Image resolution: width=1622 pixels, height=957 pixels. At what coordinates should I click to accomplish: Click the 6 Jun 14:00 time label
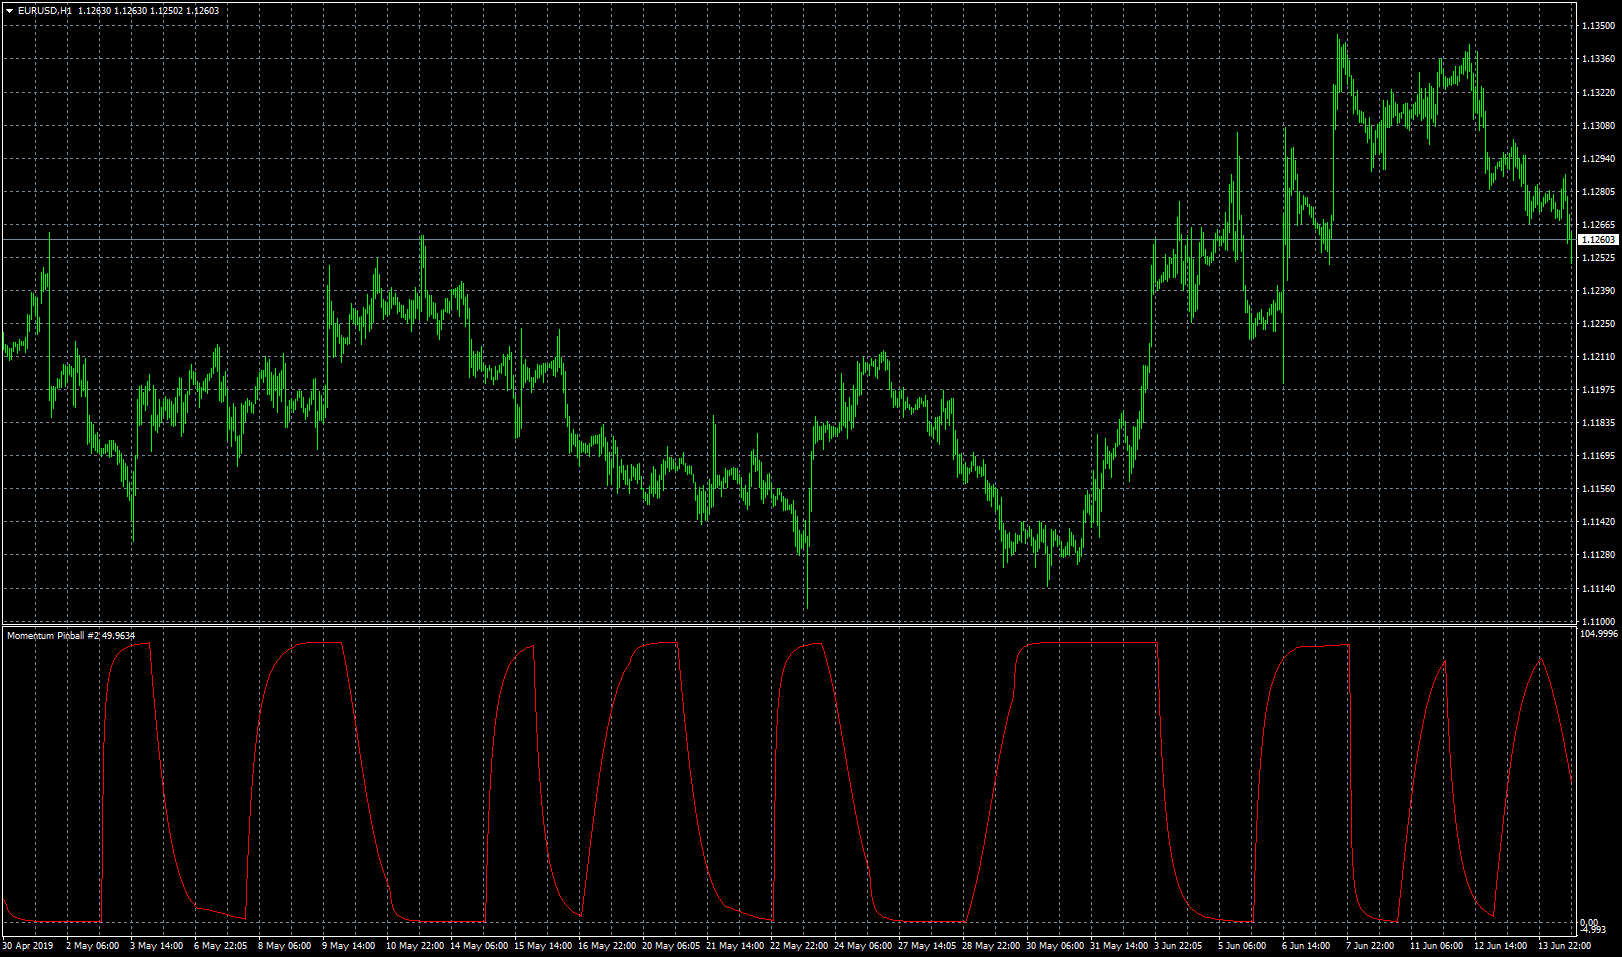(1306, 946)
